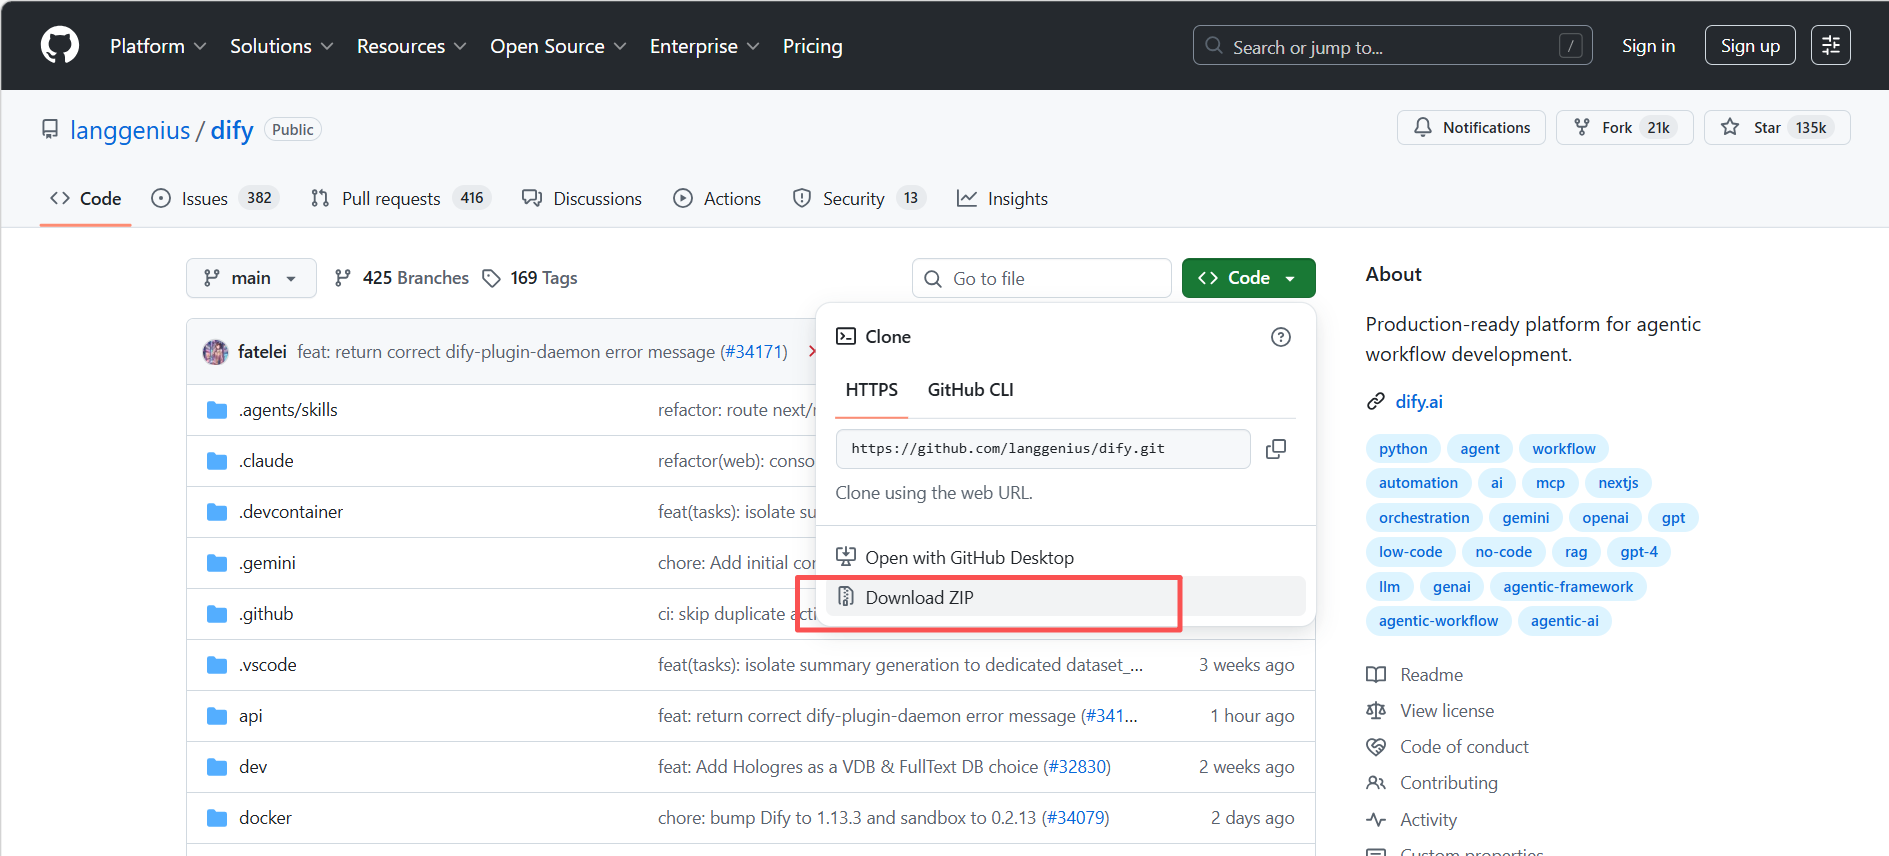Click the .agents/skills folder icon
The image size is (1889, 856).
pos(217,410)
